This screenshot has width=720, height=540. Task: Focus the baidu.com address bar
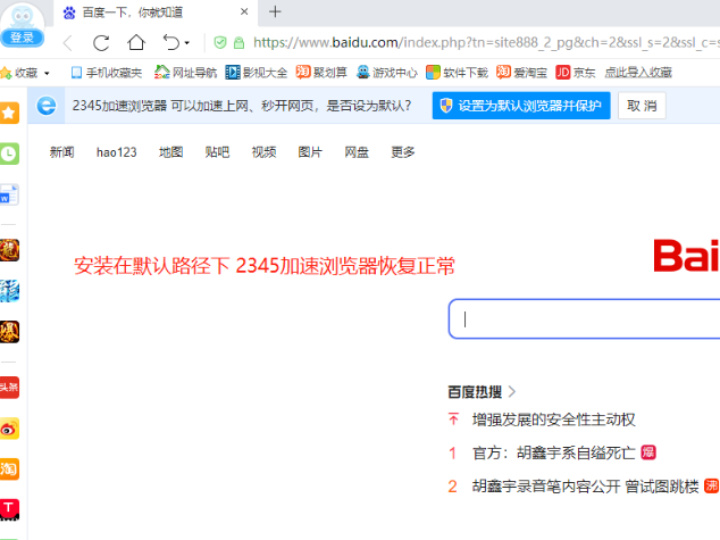click(x=486, y=43)
